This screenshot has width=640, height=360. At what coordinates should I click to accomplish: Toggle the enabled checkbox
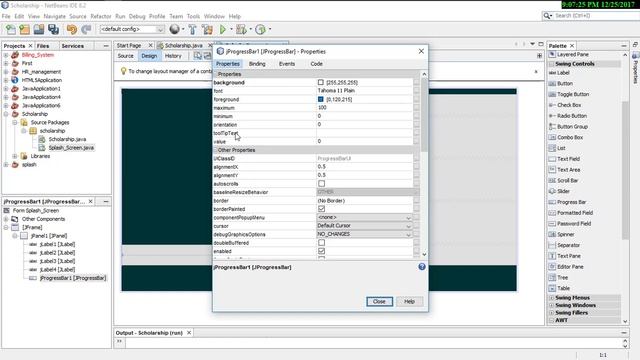(x=322, y=251)
